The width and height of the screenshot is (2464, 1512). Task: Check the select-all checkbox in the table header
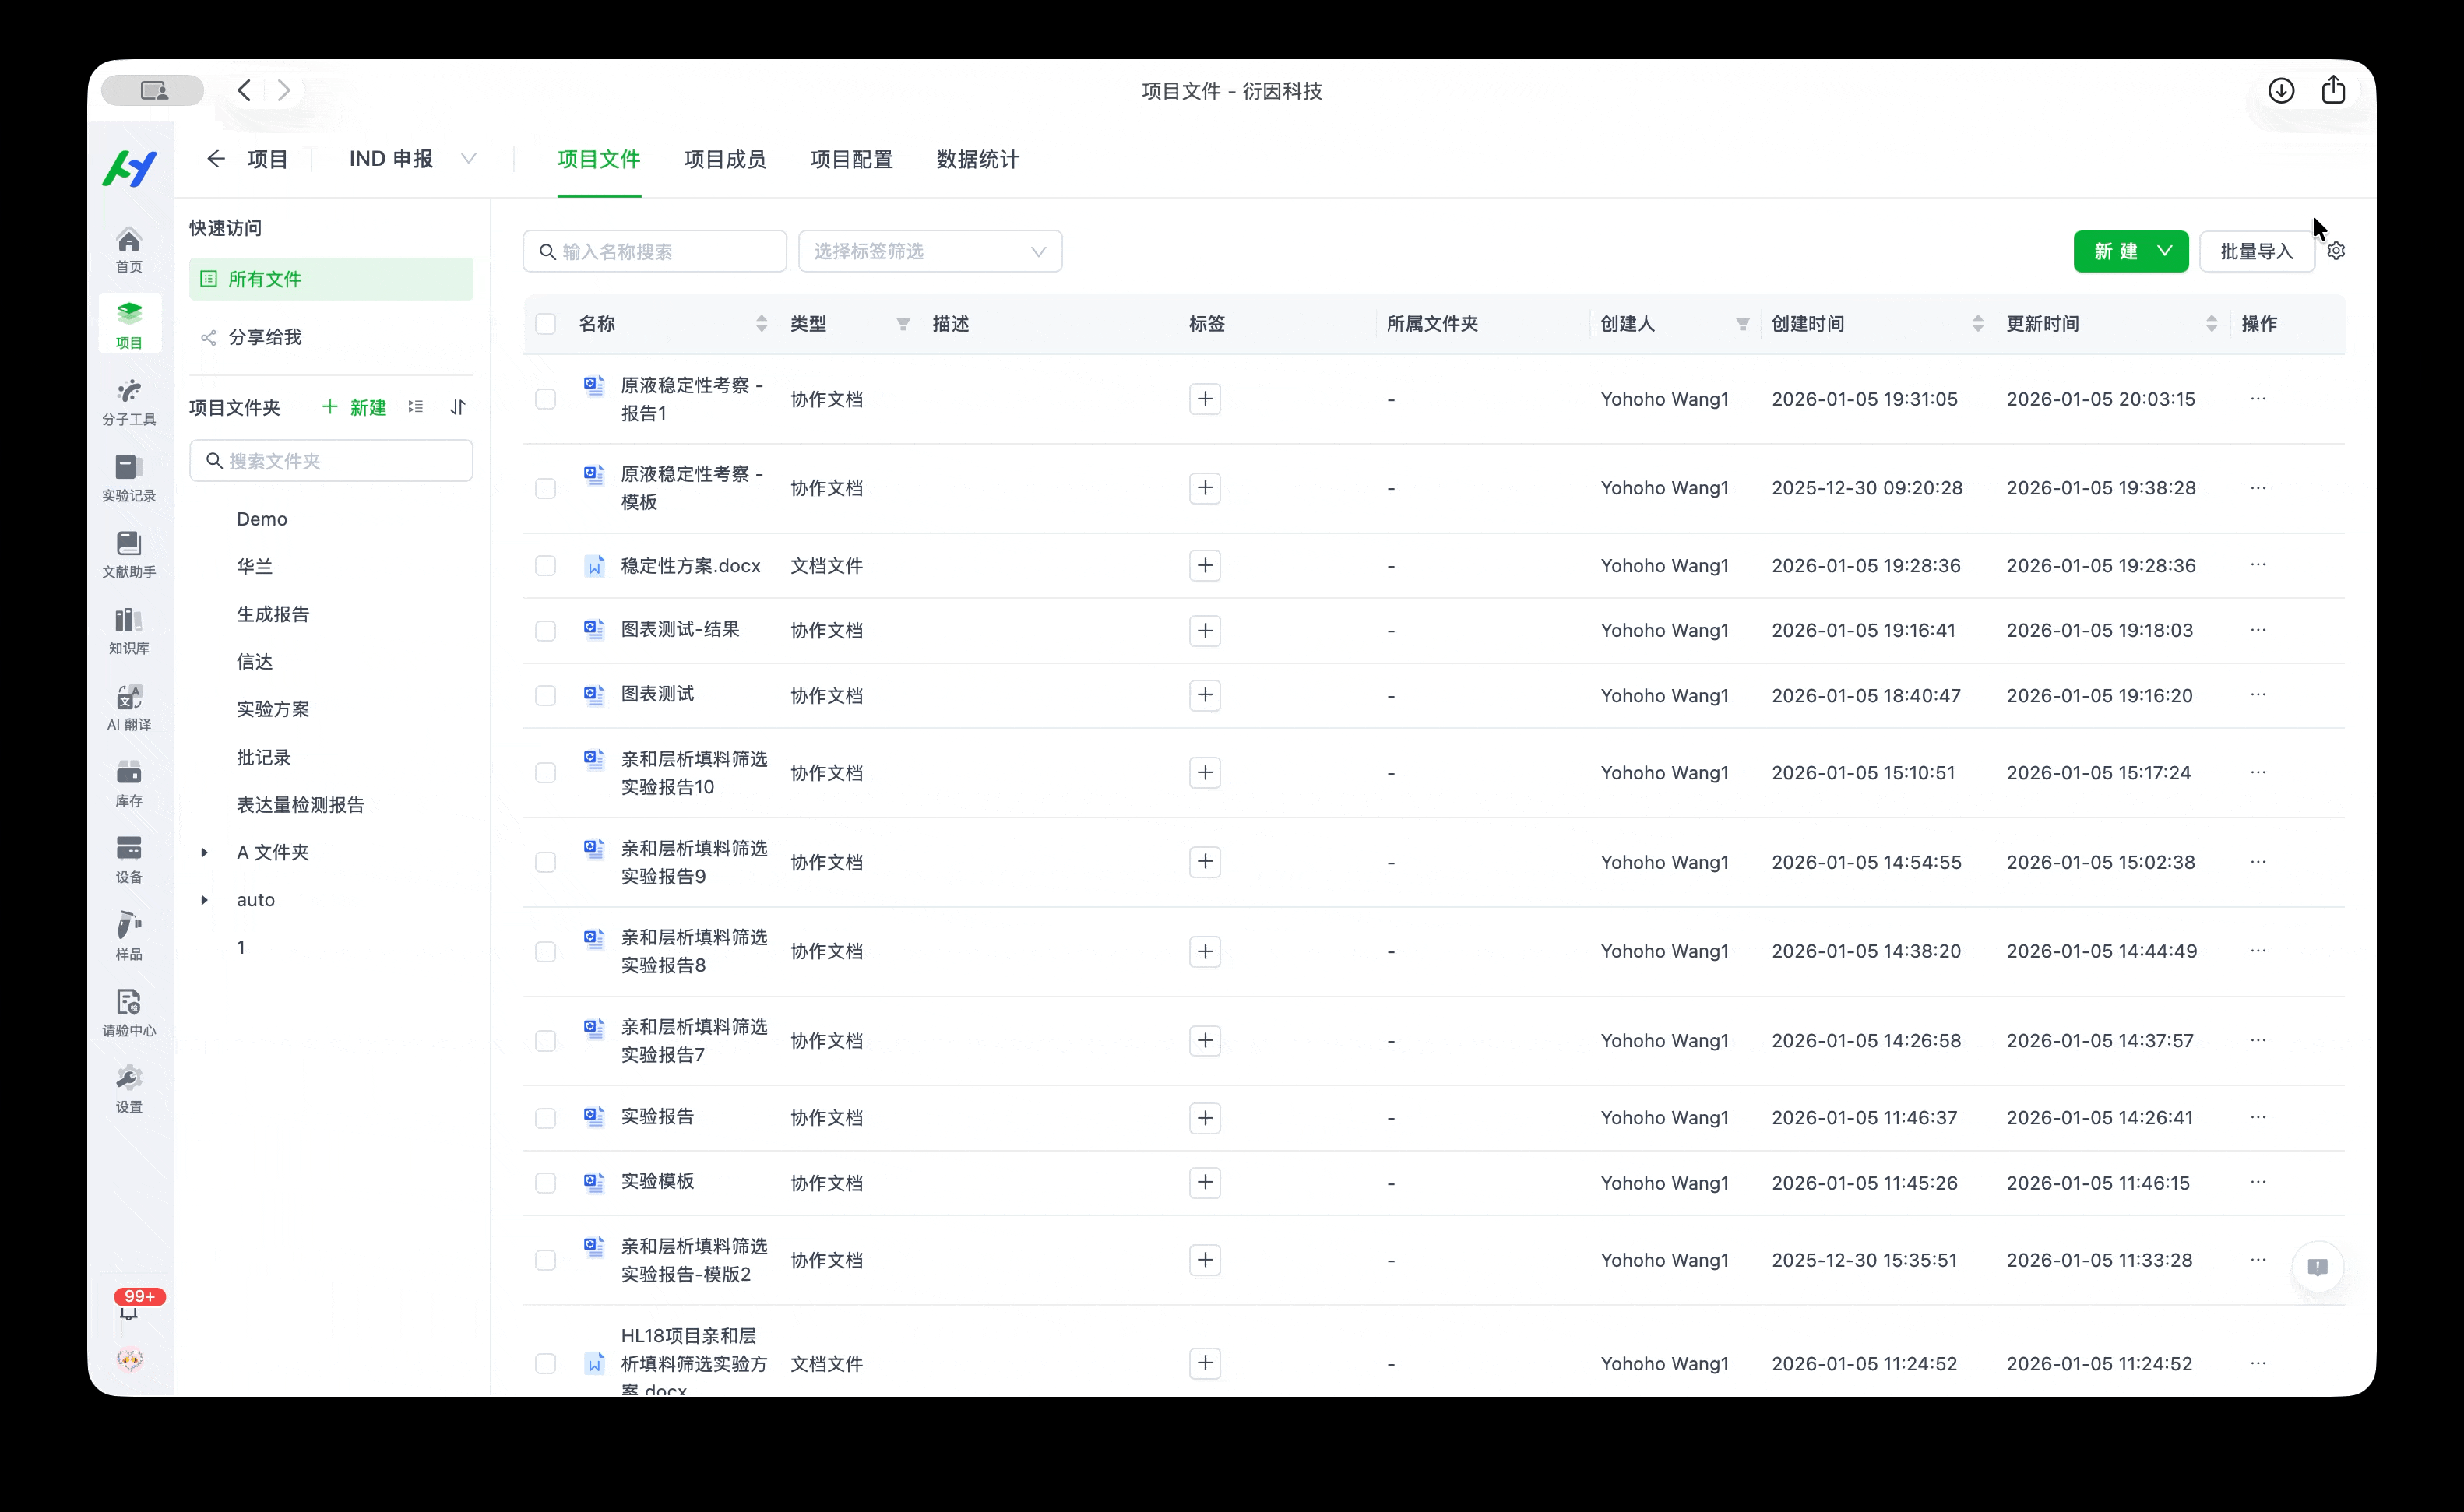point(546,323)
